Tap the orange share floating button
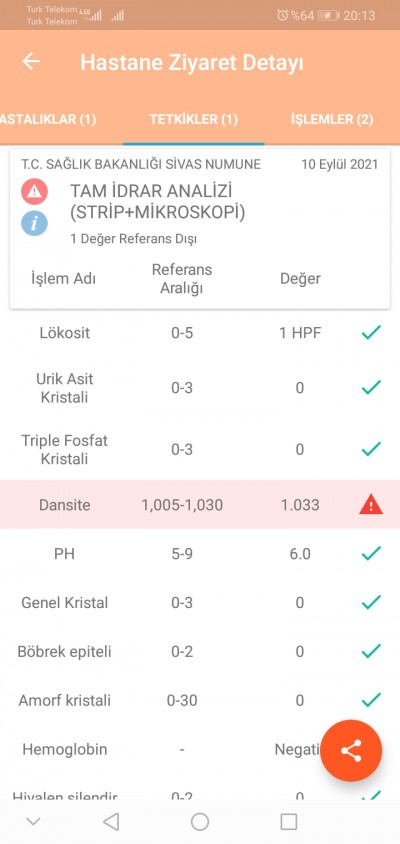This screenshot has width=400, height=844. (351, 750)
